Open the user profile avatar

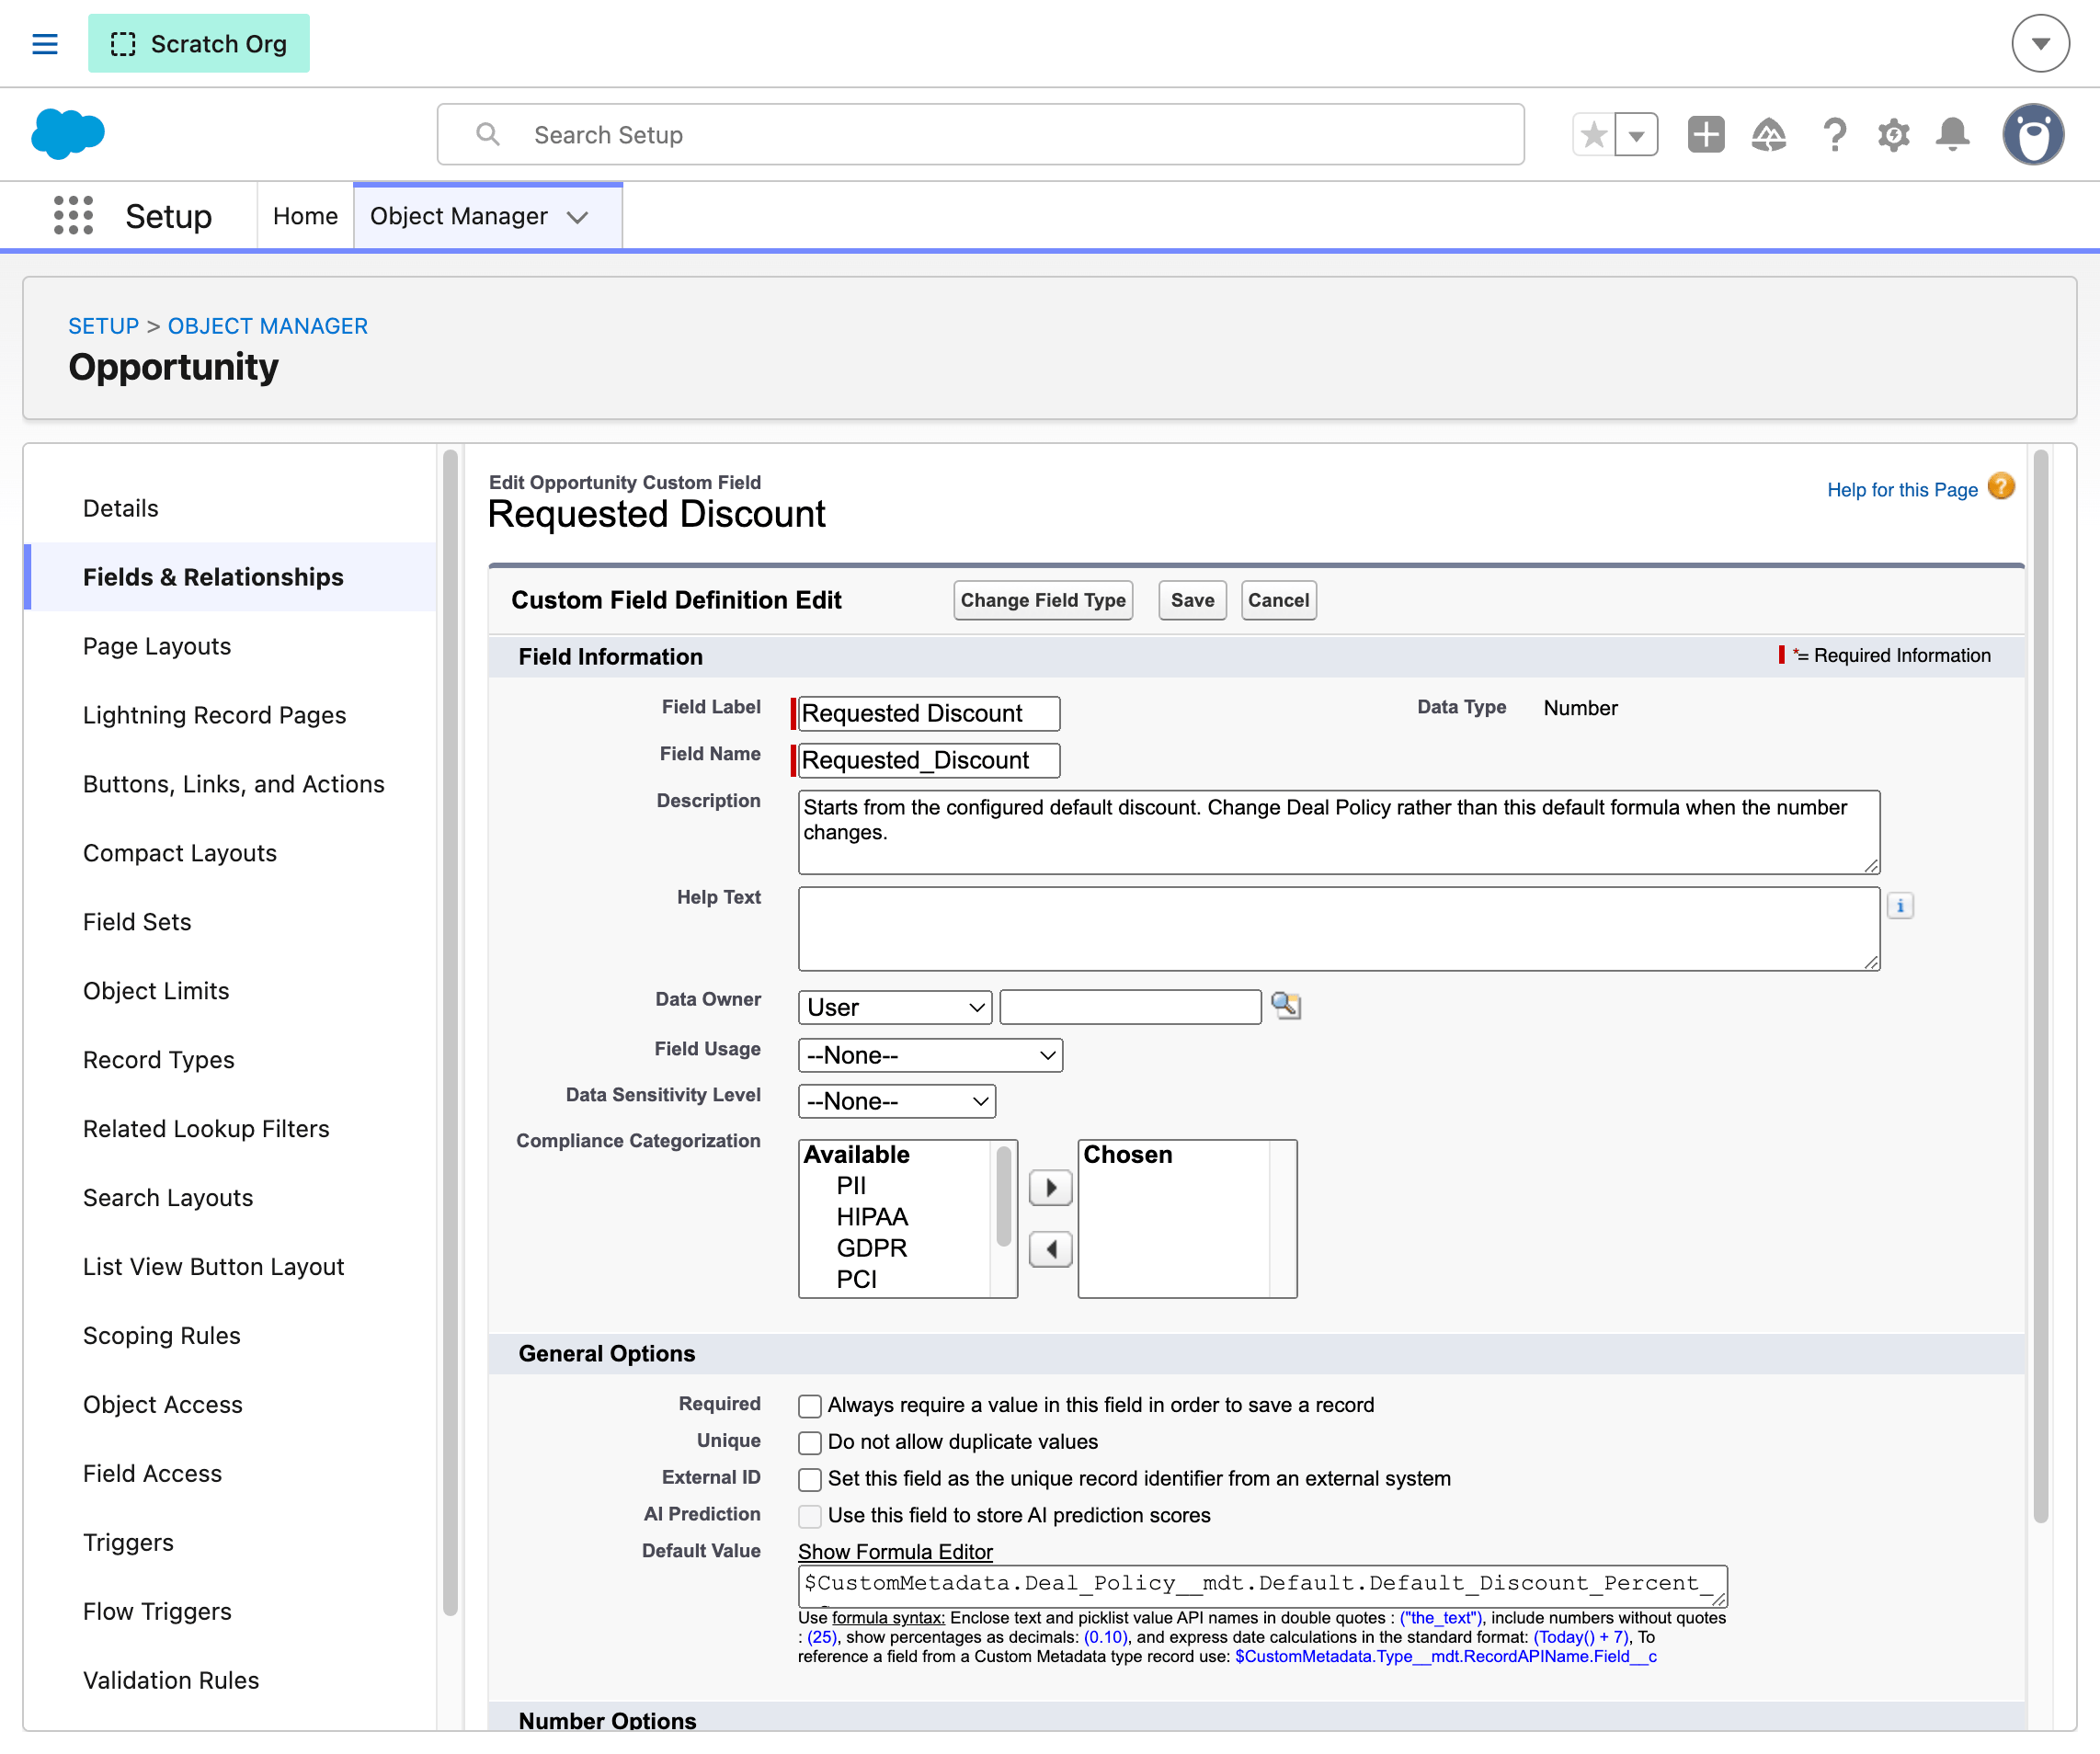coord(2033,135)
